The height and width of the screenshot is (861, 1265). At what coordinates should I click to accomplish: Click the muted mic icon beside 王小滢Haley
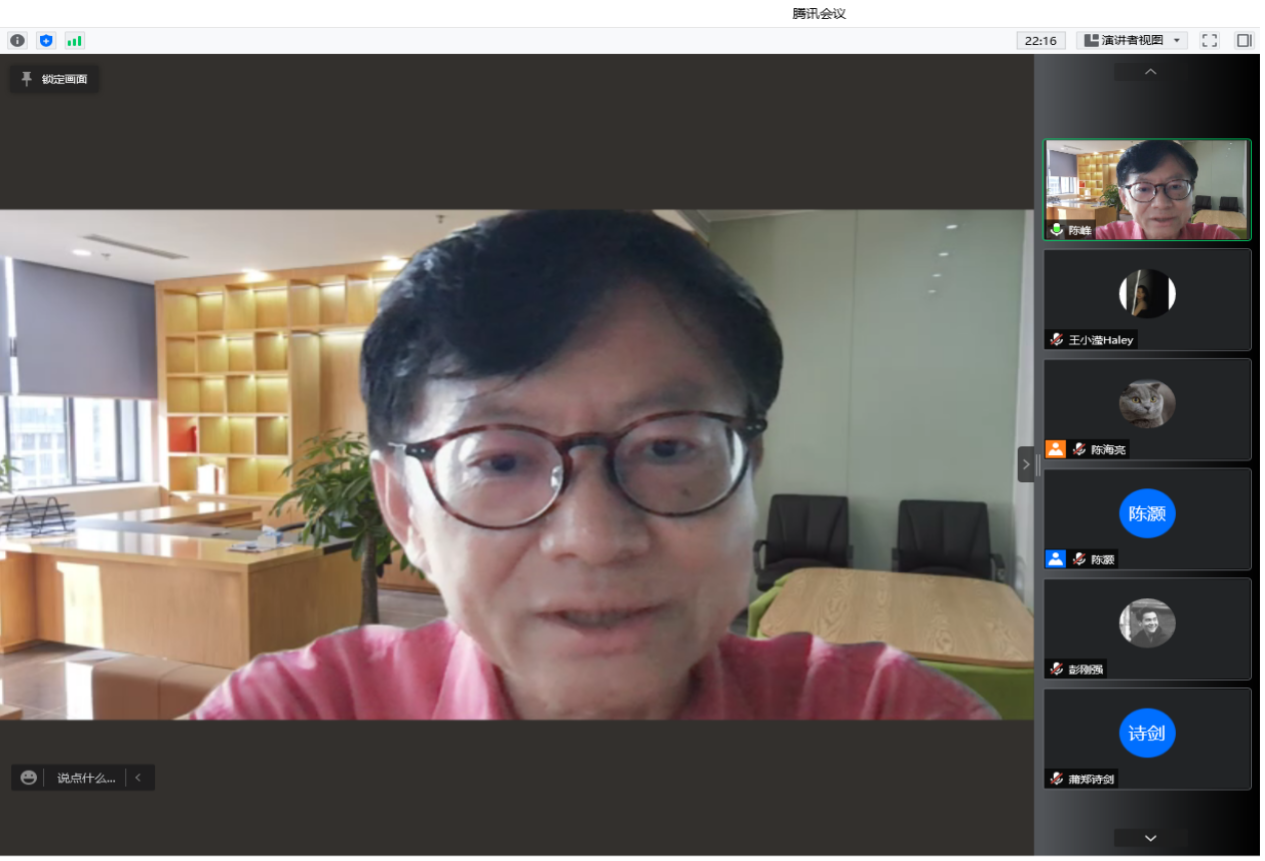pos(1057,340)
